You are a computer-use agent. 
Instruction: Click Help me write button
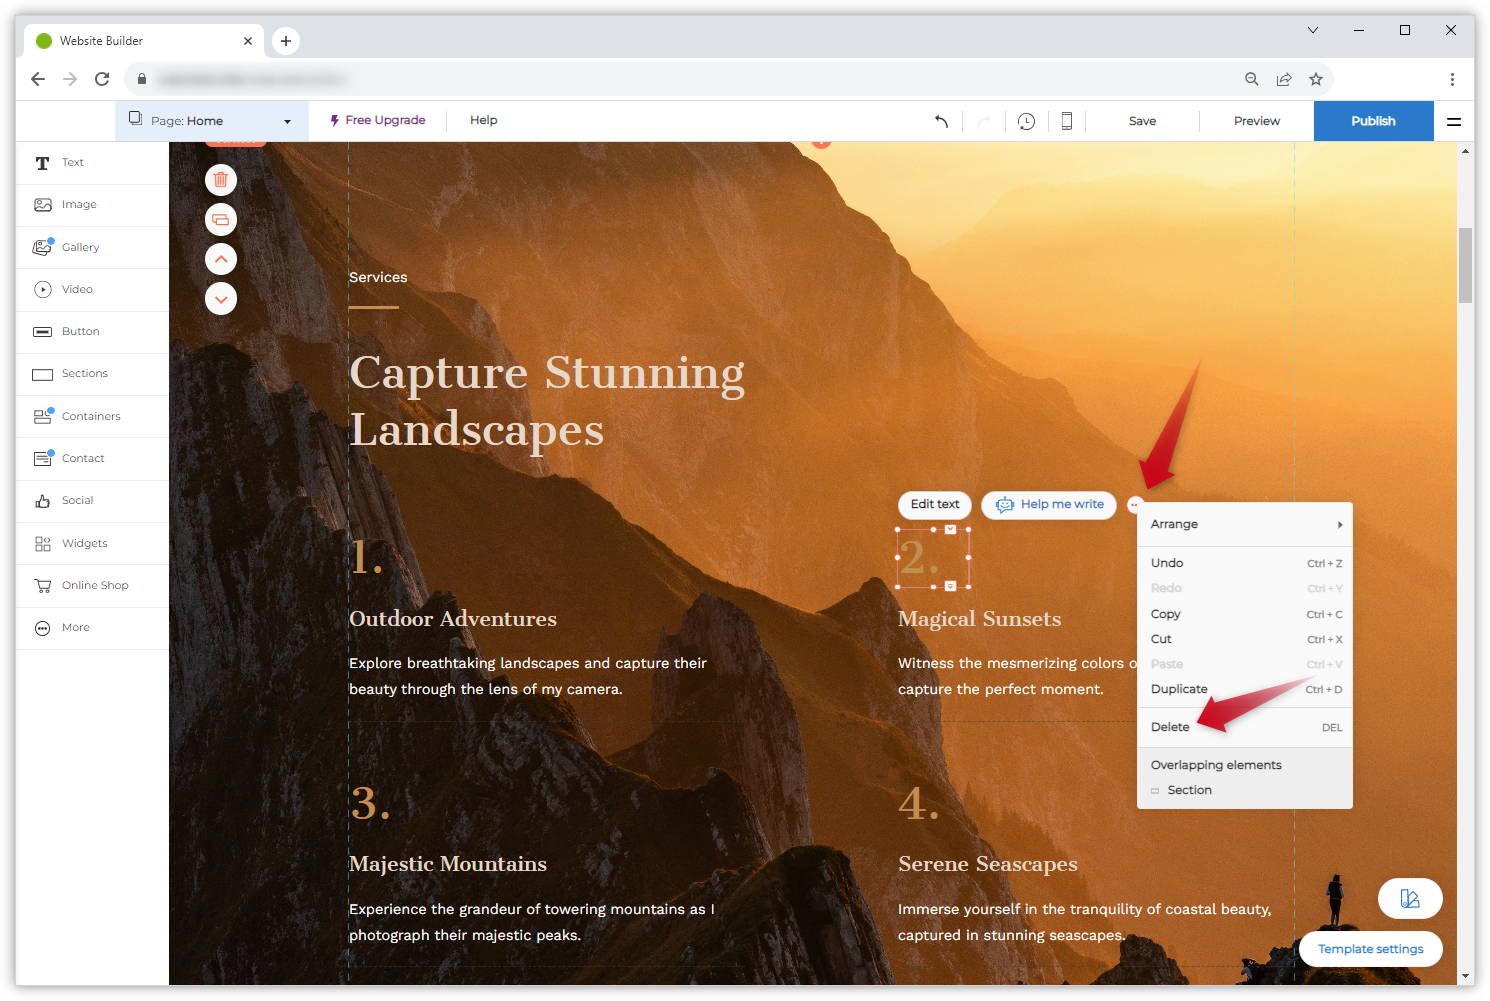coord(1049,505)
